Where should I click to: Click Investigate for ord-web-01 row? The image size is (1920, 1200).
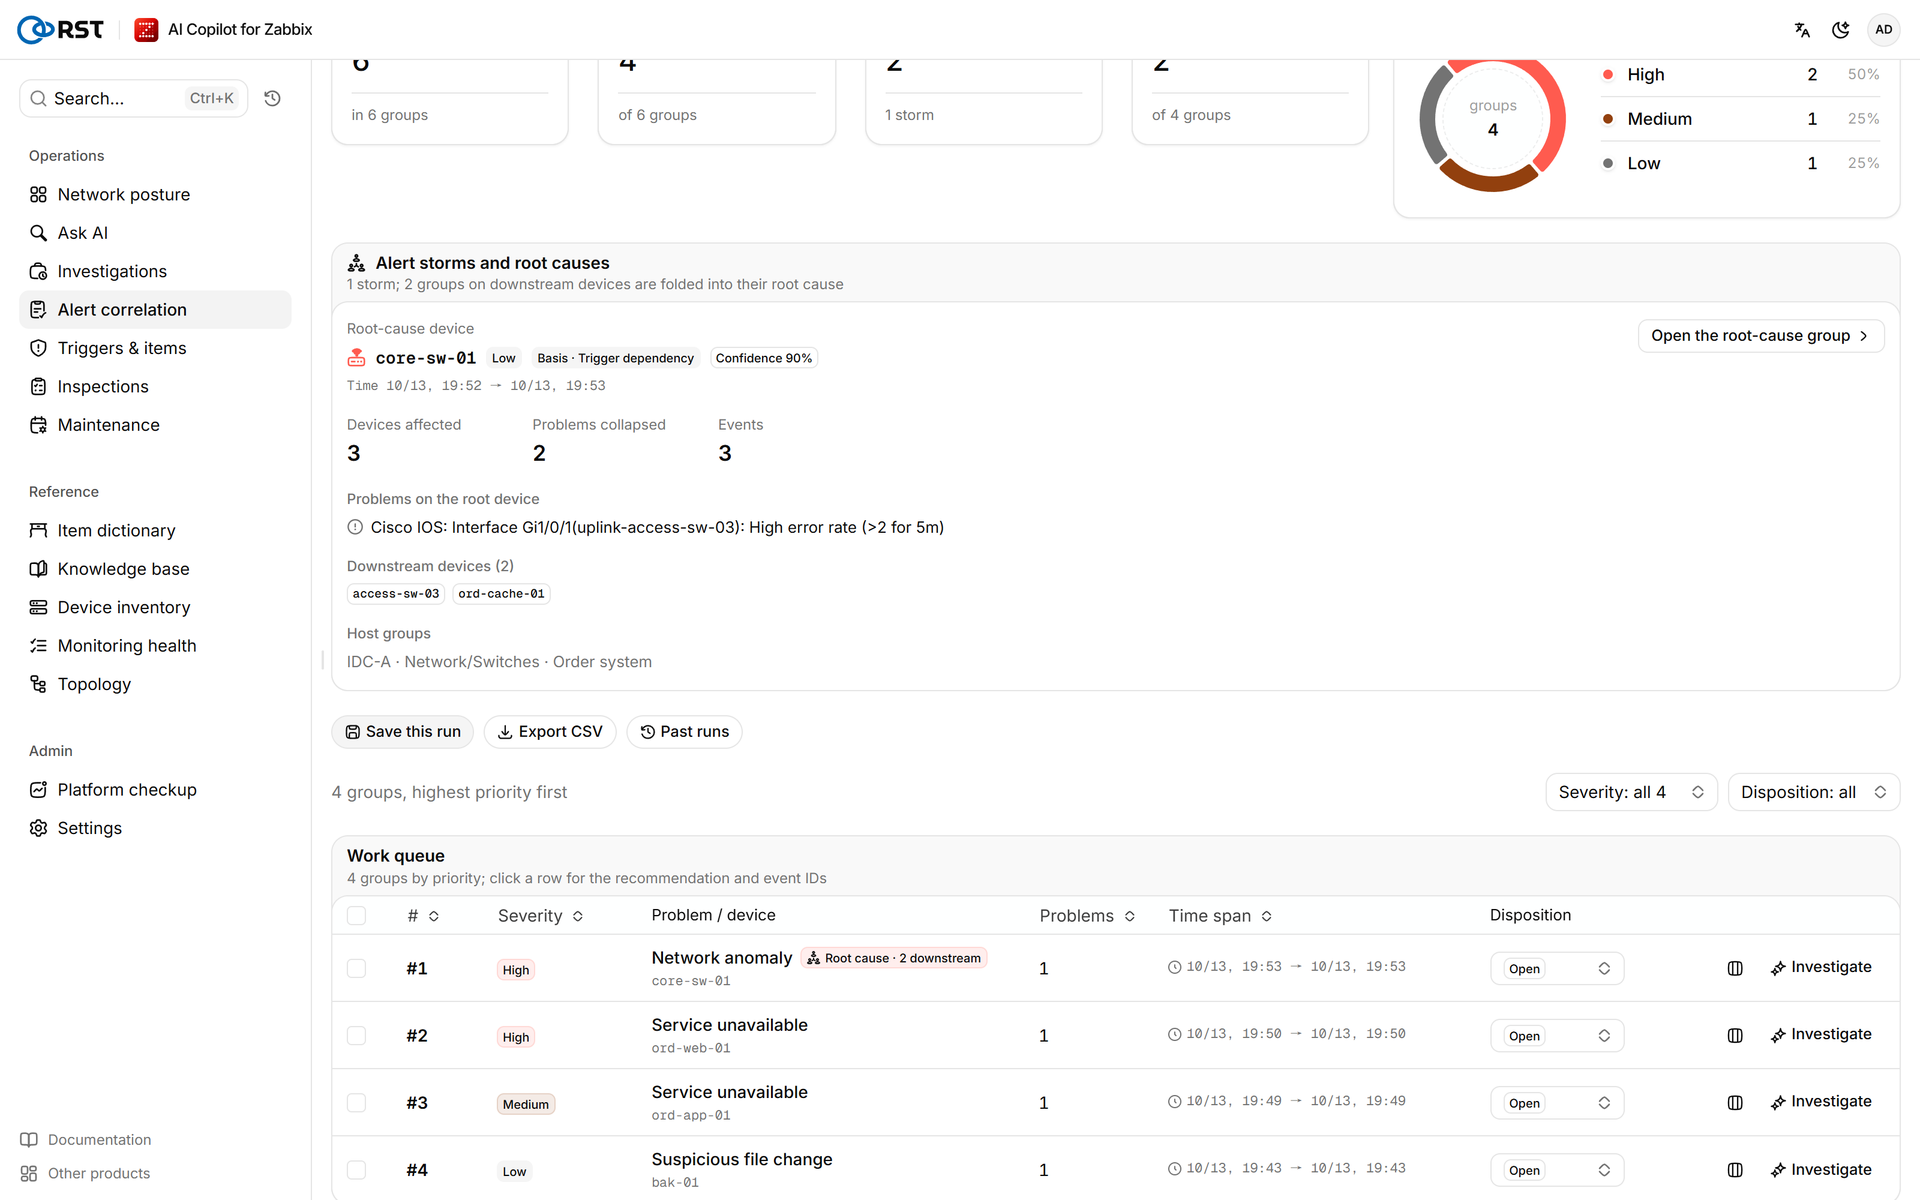(x=1821, y=1035)
